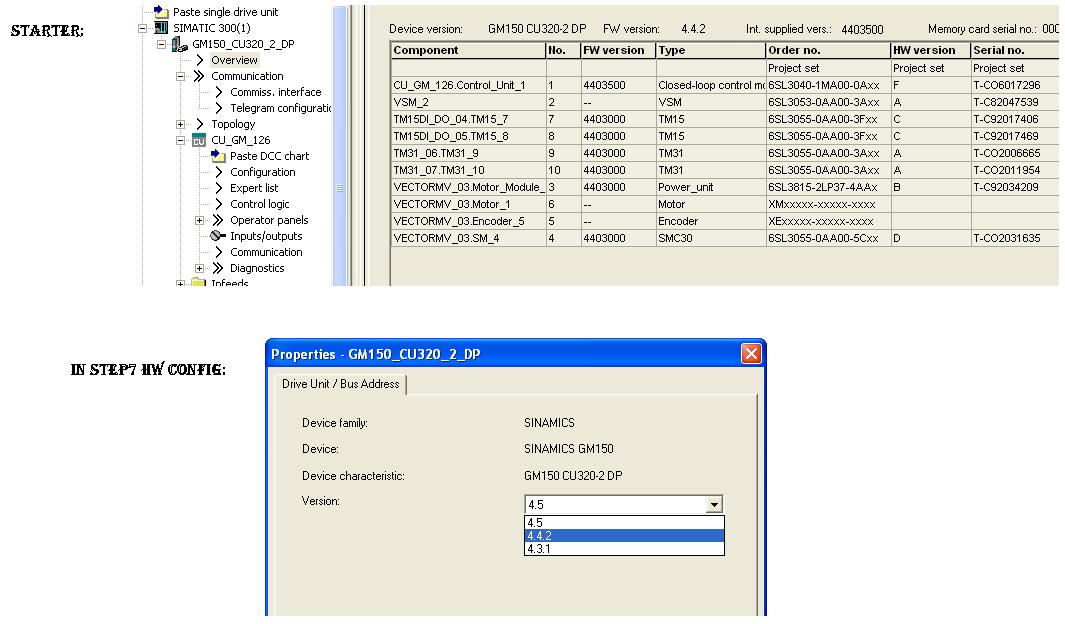Choose version 4.3.1 from the list
Viewport: 1065px width, 624px height.
[x=624, y=549]
